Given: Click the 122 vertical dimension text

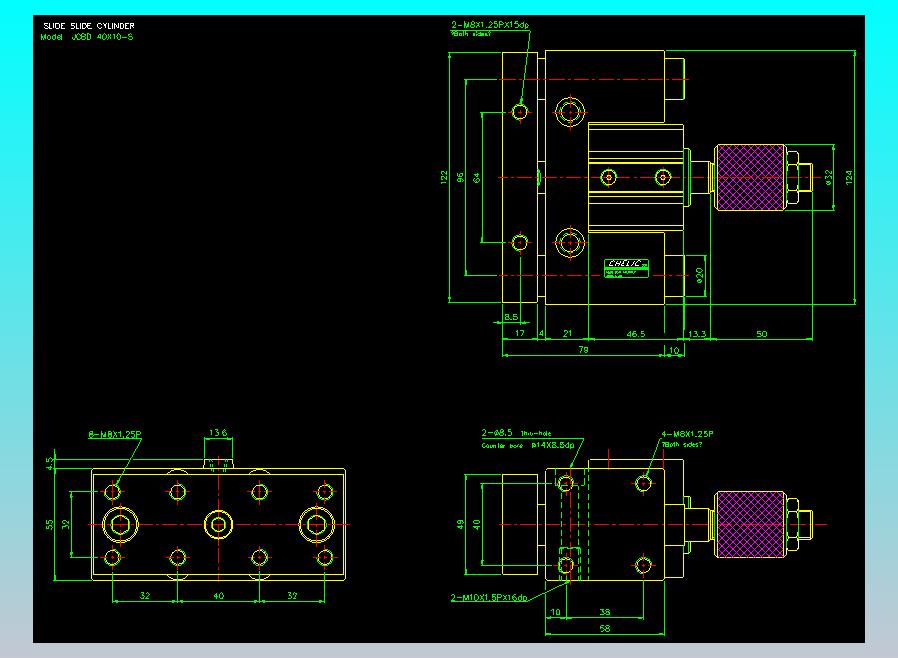Looking at the screenshot, I should [x=444, y=176].
